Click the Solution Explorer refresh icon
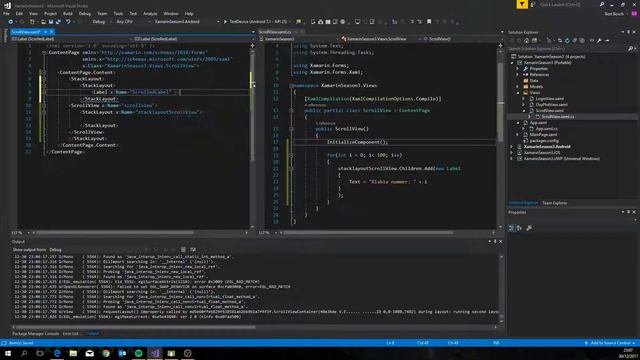Viewport: 640px width, 360px height. [567, 40]
